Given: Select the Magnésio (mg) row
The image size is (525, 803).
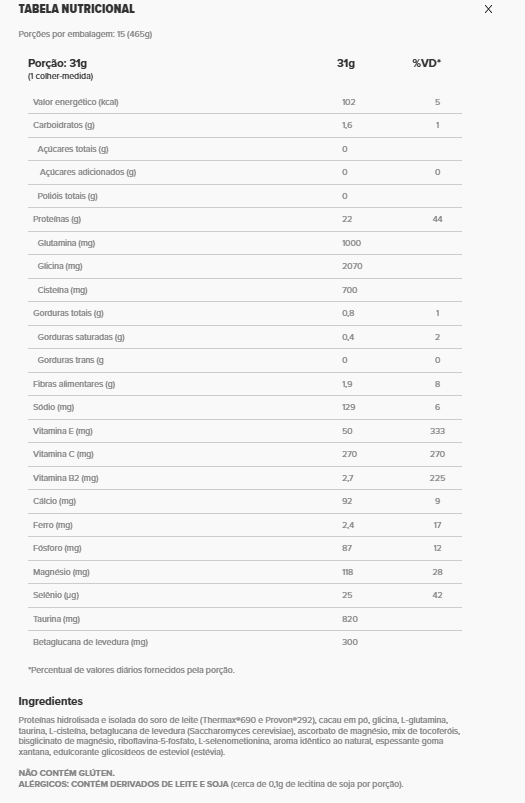Looking at the screenshot, I should 245,572.
